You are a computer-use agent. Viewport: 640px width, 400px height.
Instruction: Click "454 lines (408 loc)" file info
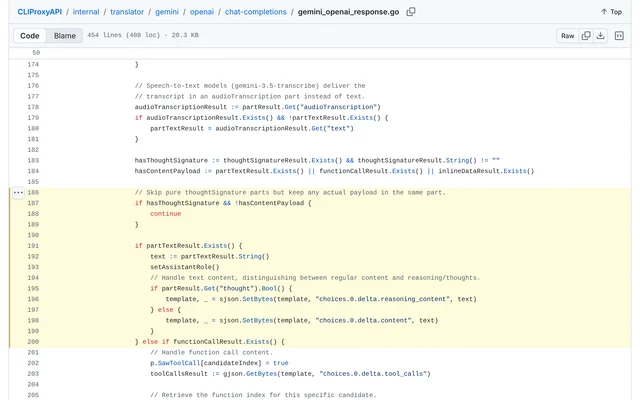tap(124, 35)
